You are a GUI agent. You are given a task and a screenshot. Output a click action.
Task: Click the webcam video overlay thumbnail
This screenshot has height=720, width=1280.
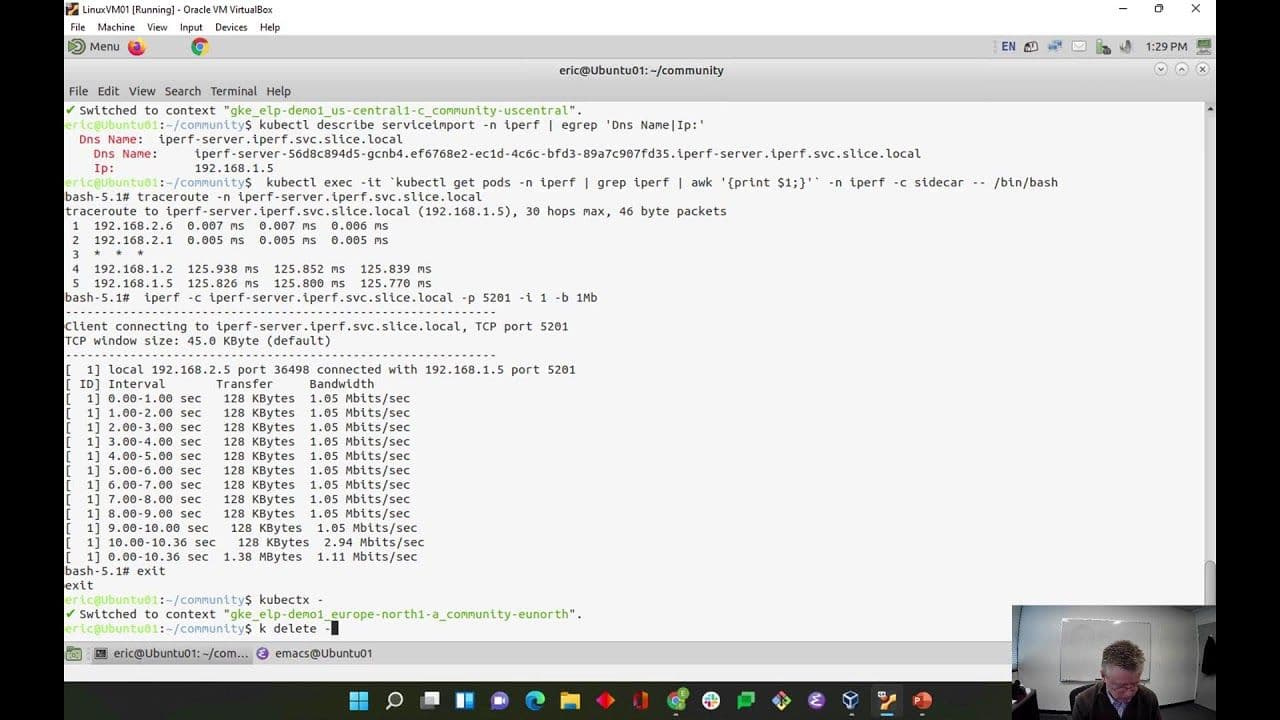click(x=1114, y=662)
